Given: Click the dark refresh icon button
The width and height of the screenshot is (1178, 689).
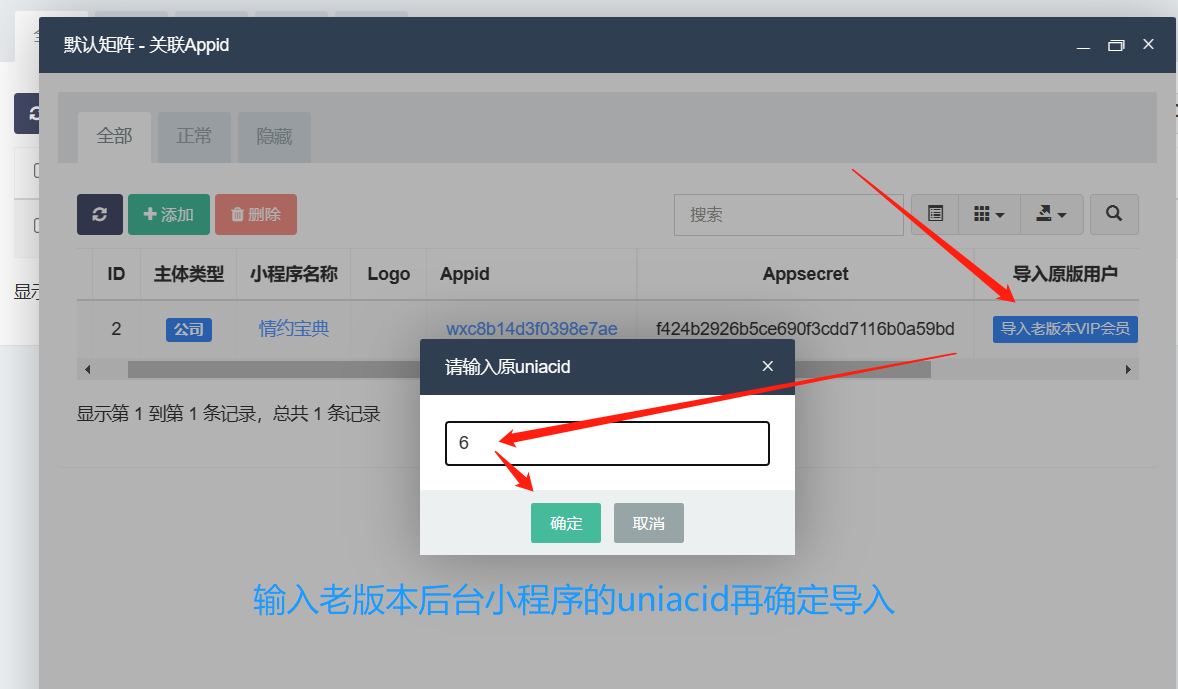Looking at the screenshot, I should 99,214.
